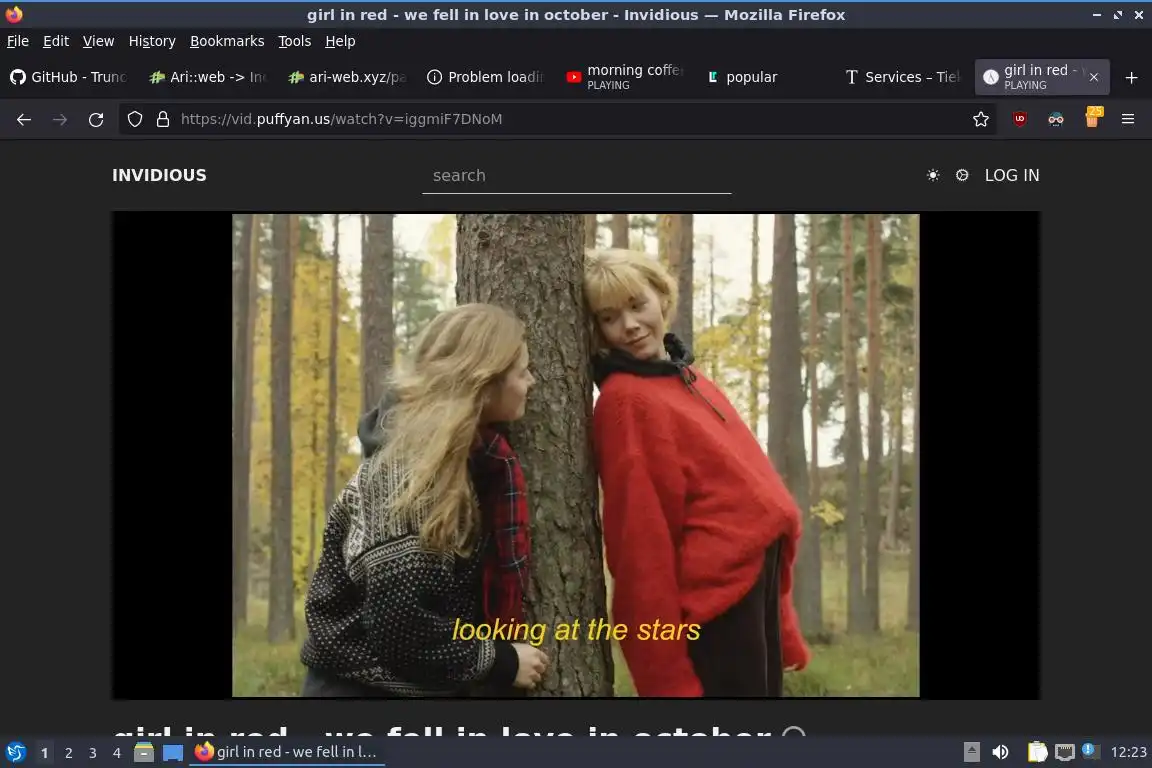Image resolution: width=1152 pixels, height=768 pixels.
Task: Open the glasses-icon extension in toolbar
Action: point(1056,119)
